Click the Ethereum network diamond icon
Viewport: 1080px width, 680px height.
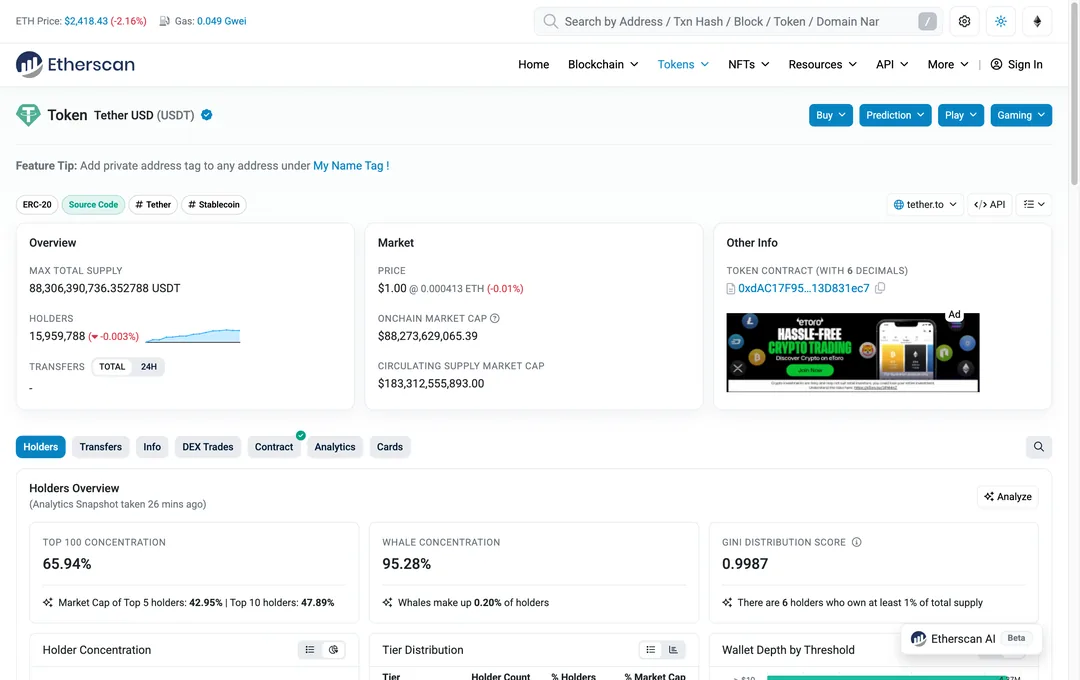[1037, 21]
